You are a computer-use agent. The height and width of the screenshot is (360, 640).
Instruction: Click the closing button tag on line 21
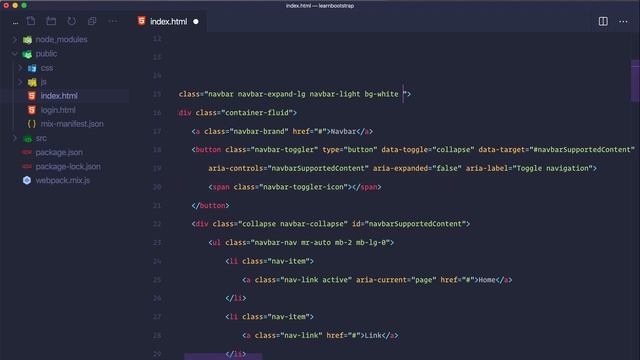210,205
